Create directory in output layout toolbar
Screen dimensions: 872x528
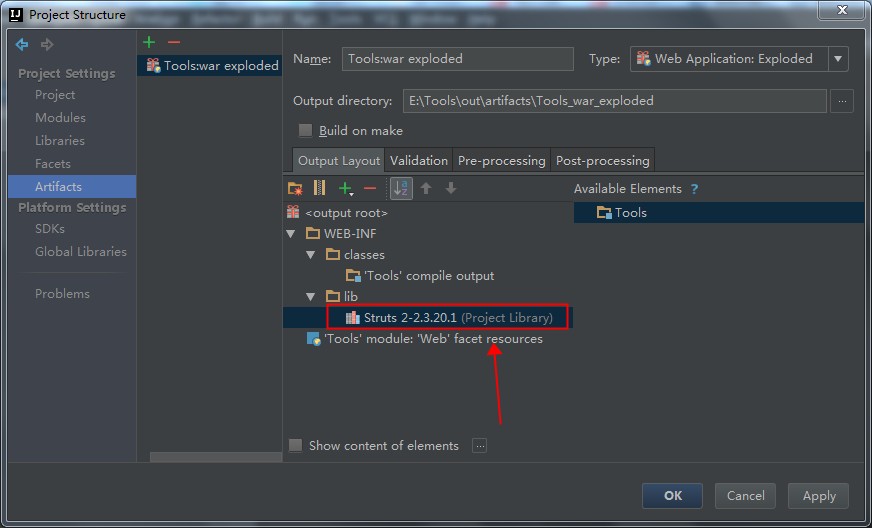point(295,189)
